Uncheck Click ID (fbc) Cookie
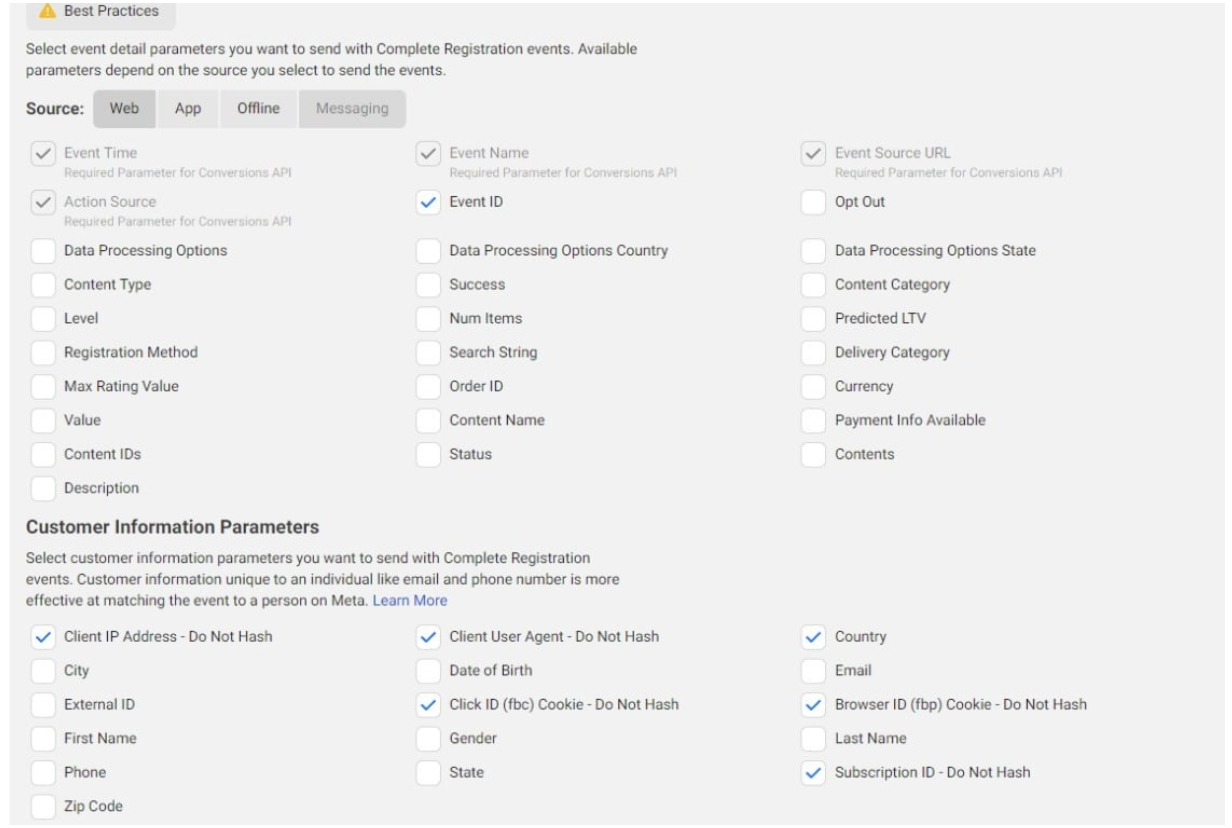 [428, 705]
